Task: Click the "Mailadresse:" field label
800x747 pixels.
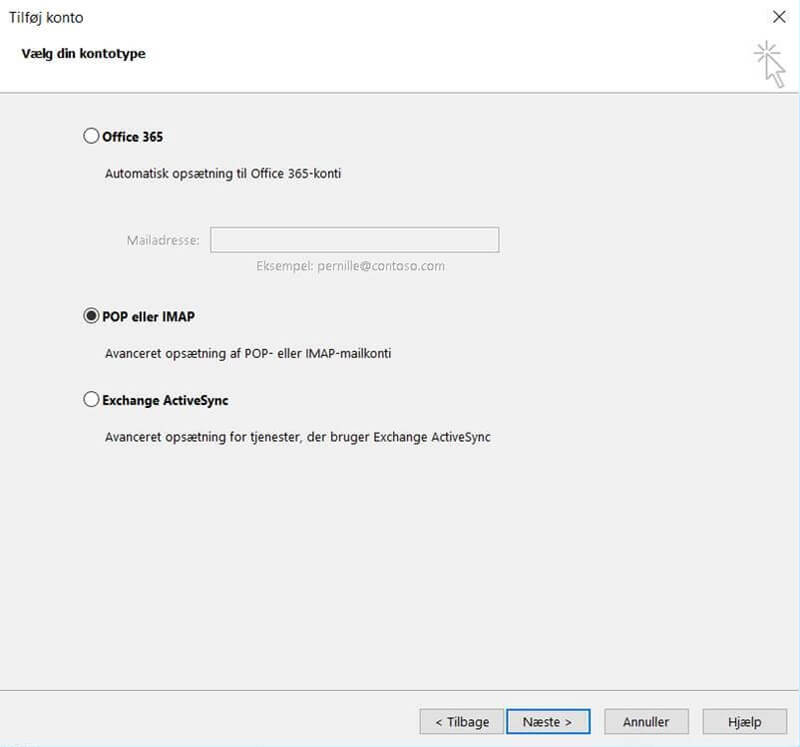Action: point(163,241)
